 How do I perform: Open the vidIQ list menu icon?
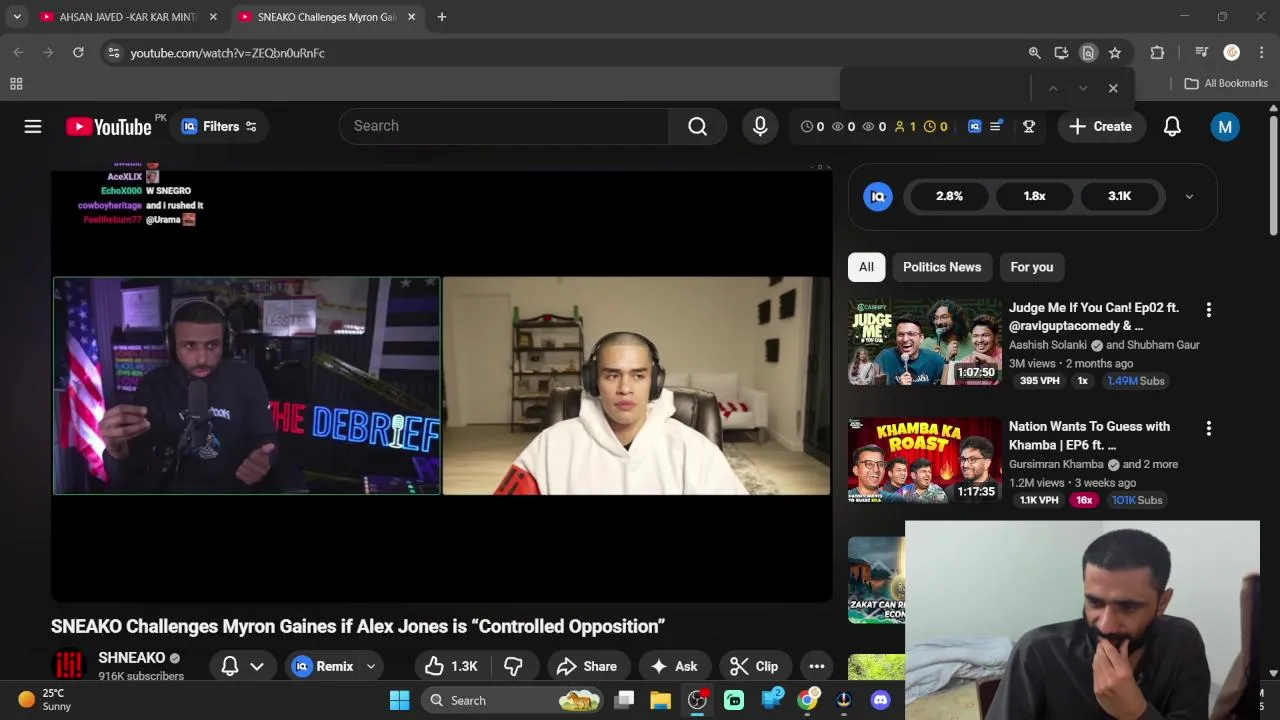tap(996, 126)
